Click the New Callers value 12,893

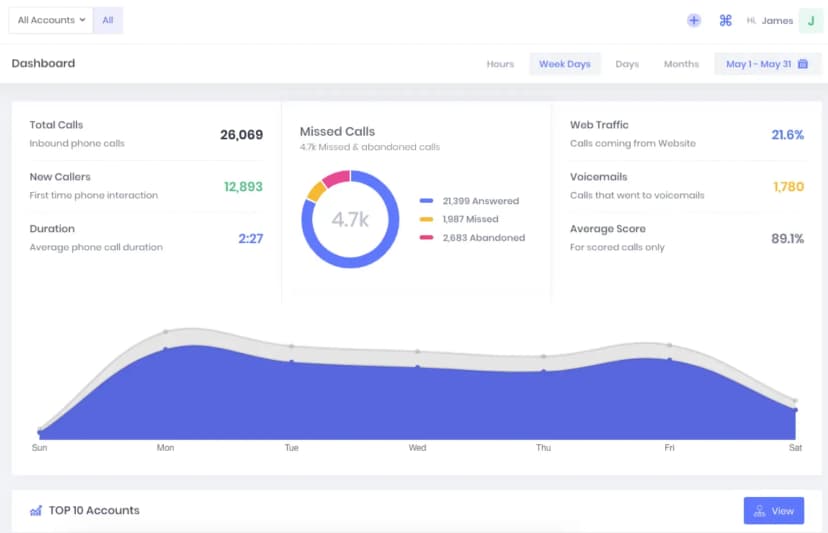tap(243, 186)
